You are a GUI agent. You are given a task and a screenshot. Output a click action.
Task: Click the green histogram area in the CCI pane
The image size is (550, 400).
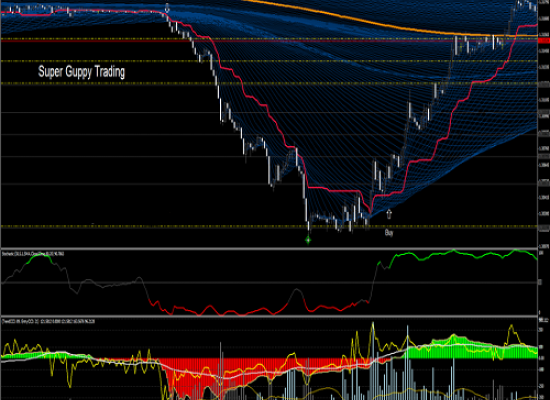(470, 349)
